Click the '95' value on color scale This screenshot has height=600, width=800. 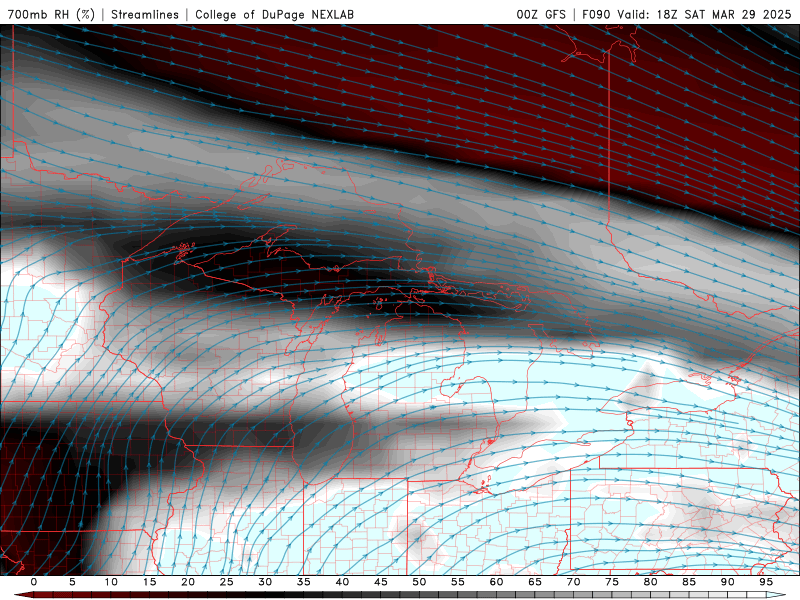click(x=766, y=582)
